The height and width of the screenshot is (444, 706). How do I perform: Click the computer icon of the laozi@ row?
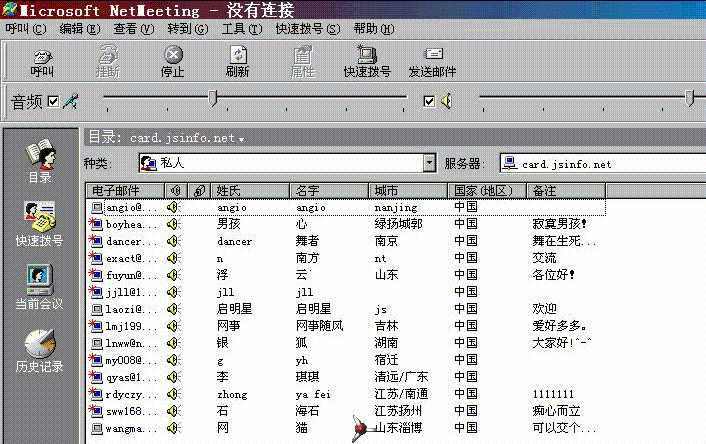tap(96, 309)
